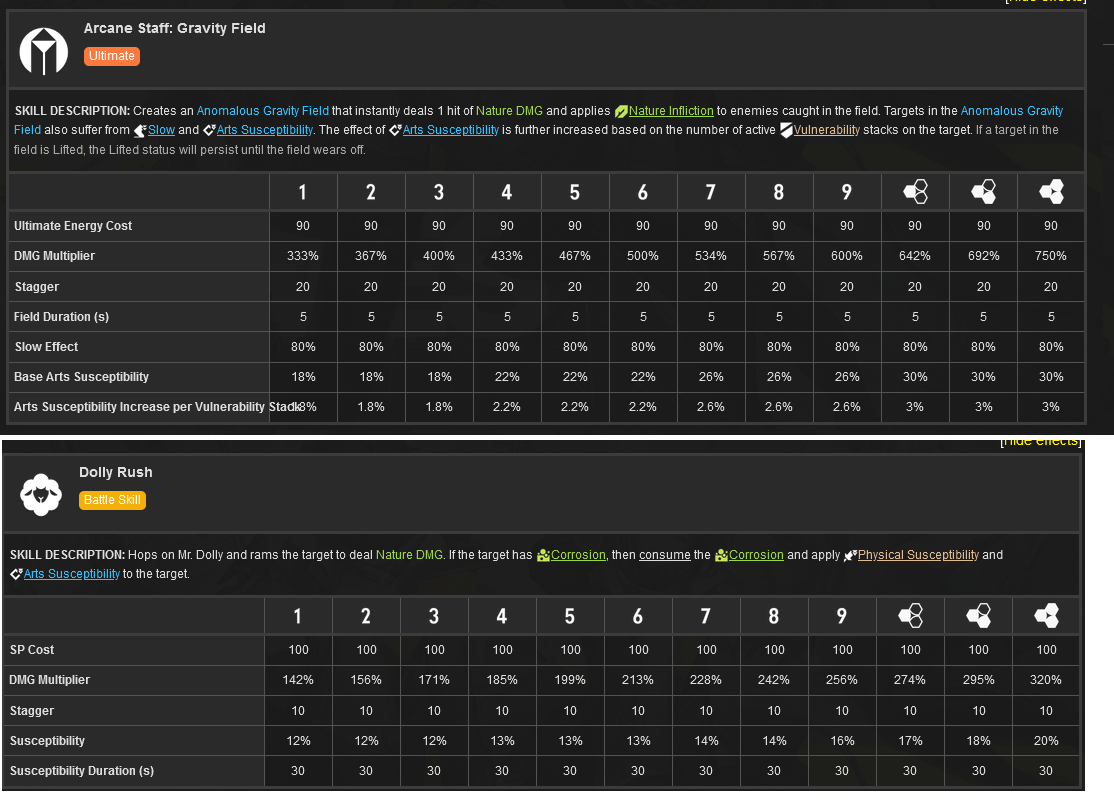1114x800 pixels.
Task: Open the Slow status link
Action: (x=161, y=130)
